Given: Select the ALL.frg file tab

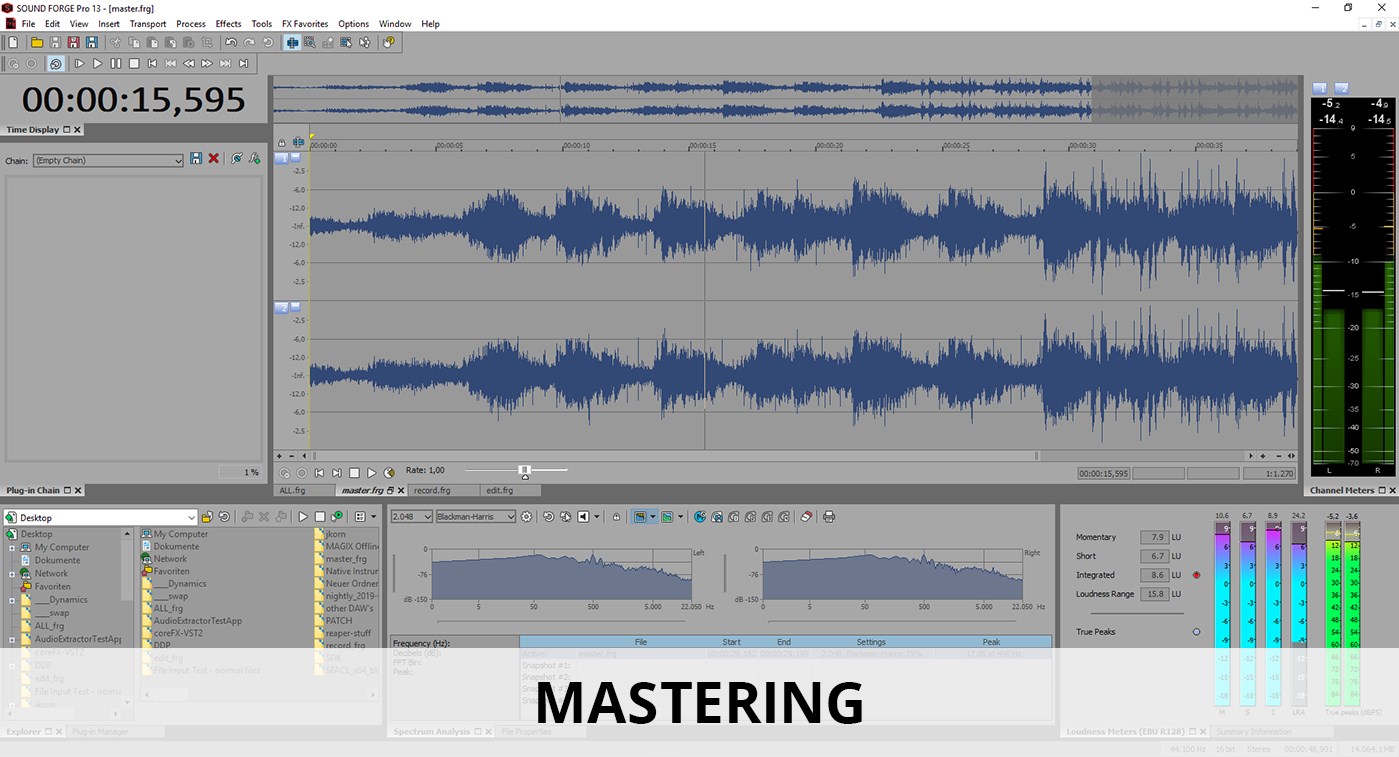Looking at the screenshot, I should (x=293, y=491).
